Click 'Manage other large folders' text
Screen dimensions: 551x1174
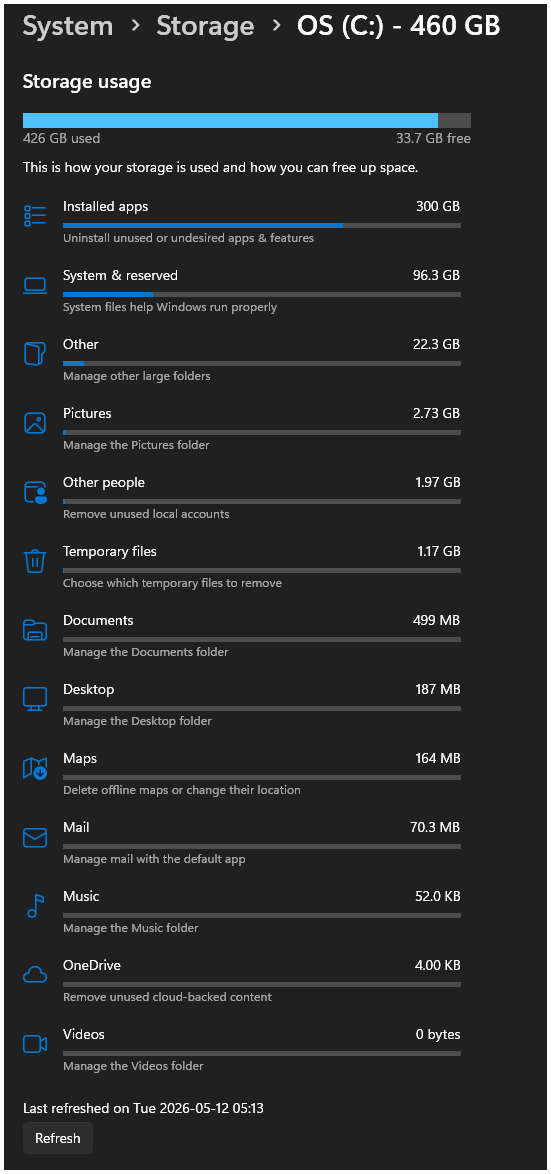pyautogui.click(x=136, y=376)
